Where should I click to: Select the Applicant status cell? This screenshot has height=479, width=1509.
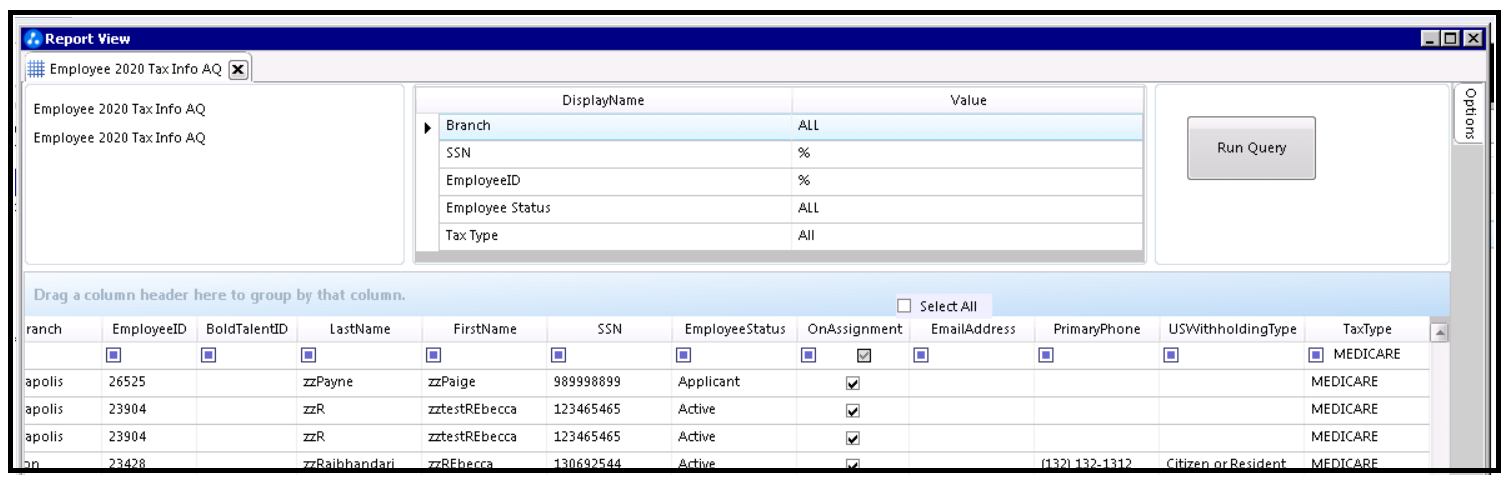735,382
